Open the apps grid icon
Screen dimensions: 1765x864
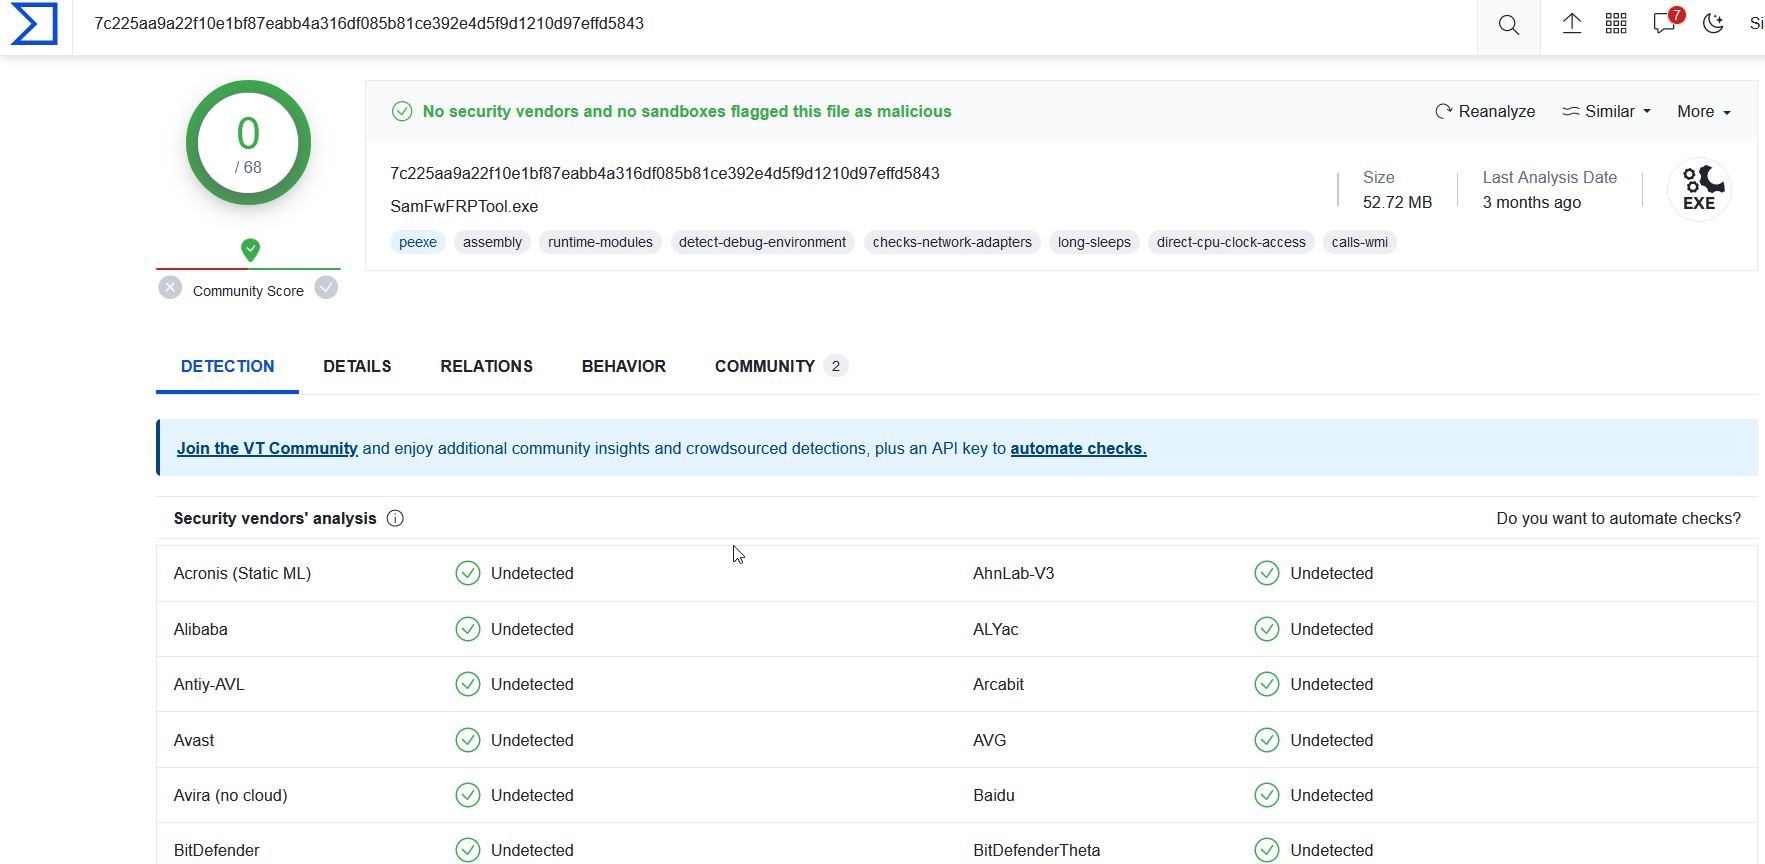click(x=1616, y=24)
